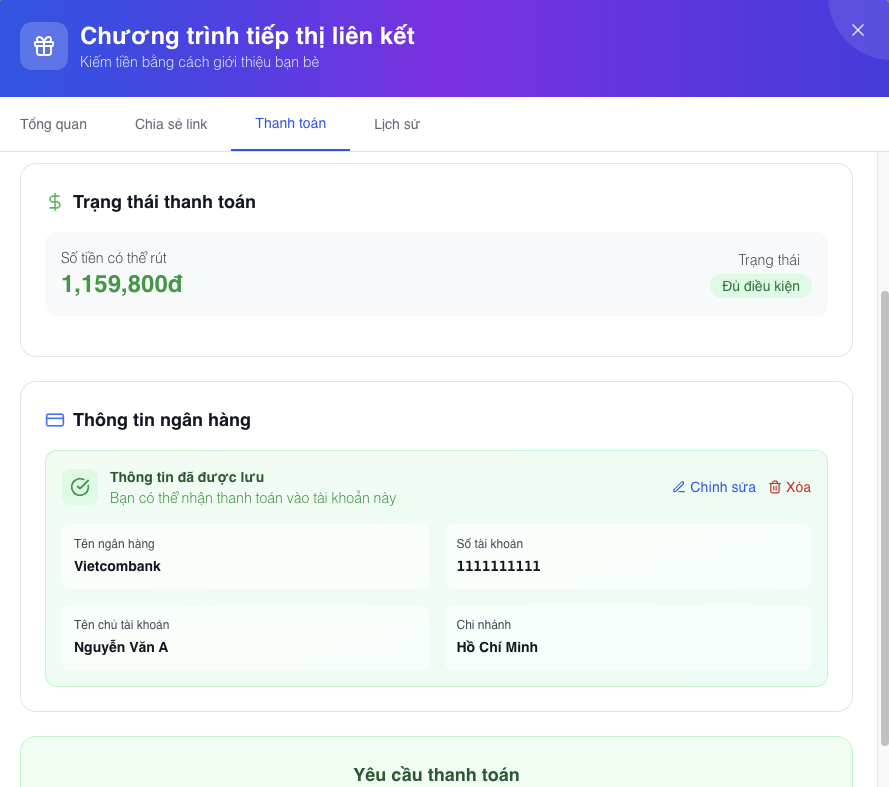Click the Đủ điều kiện status badge
Viewport: 889px width, 787px height.
click(761, 286)
